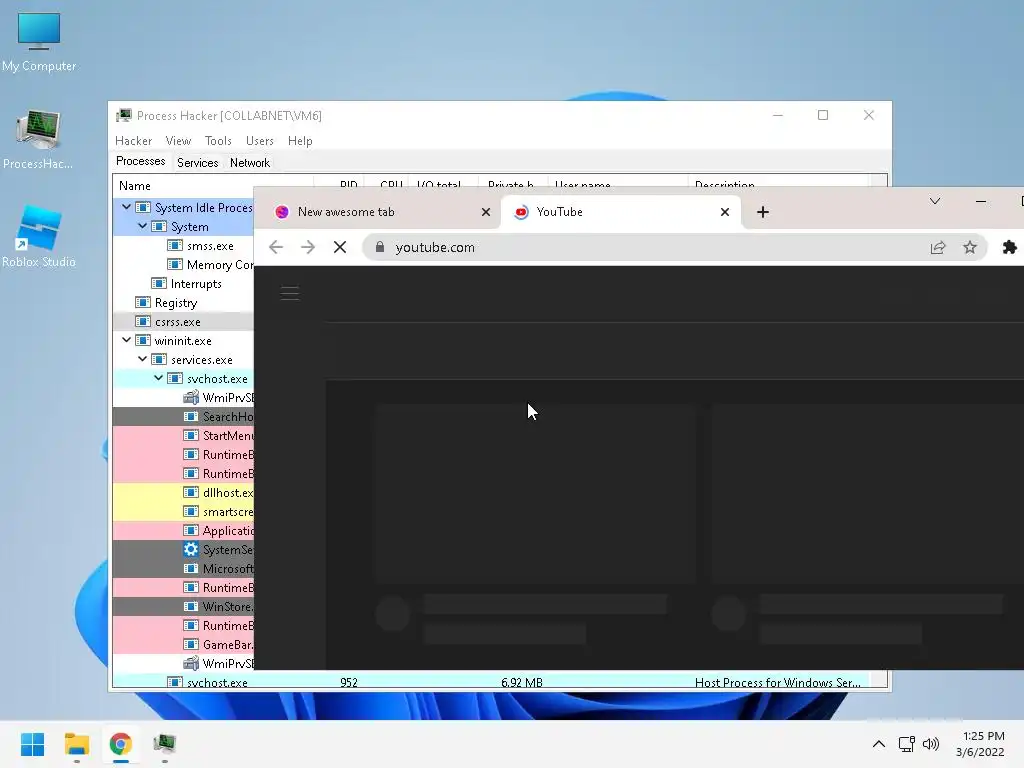Viewport: 1024px width, 768px height.
Task: Collapse the wininit.exe tree node
Action: (126, 340)
